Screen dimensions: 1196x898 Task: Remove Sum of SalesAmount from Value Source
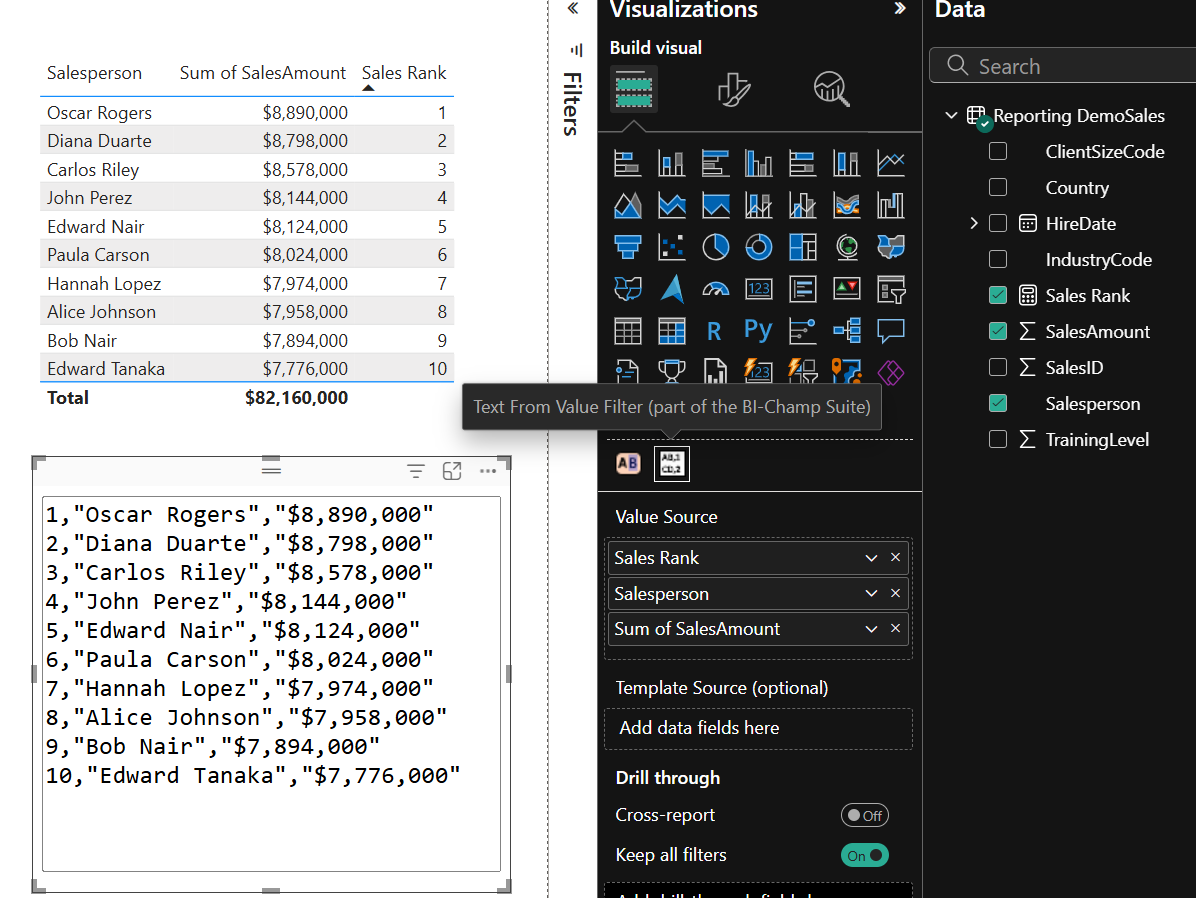click(x=895, y=628)
